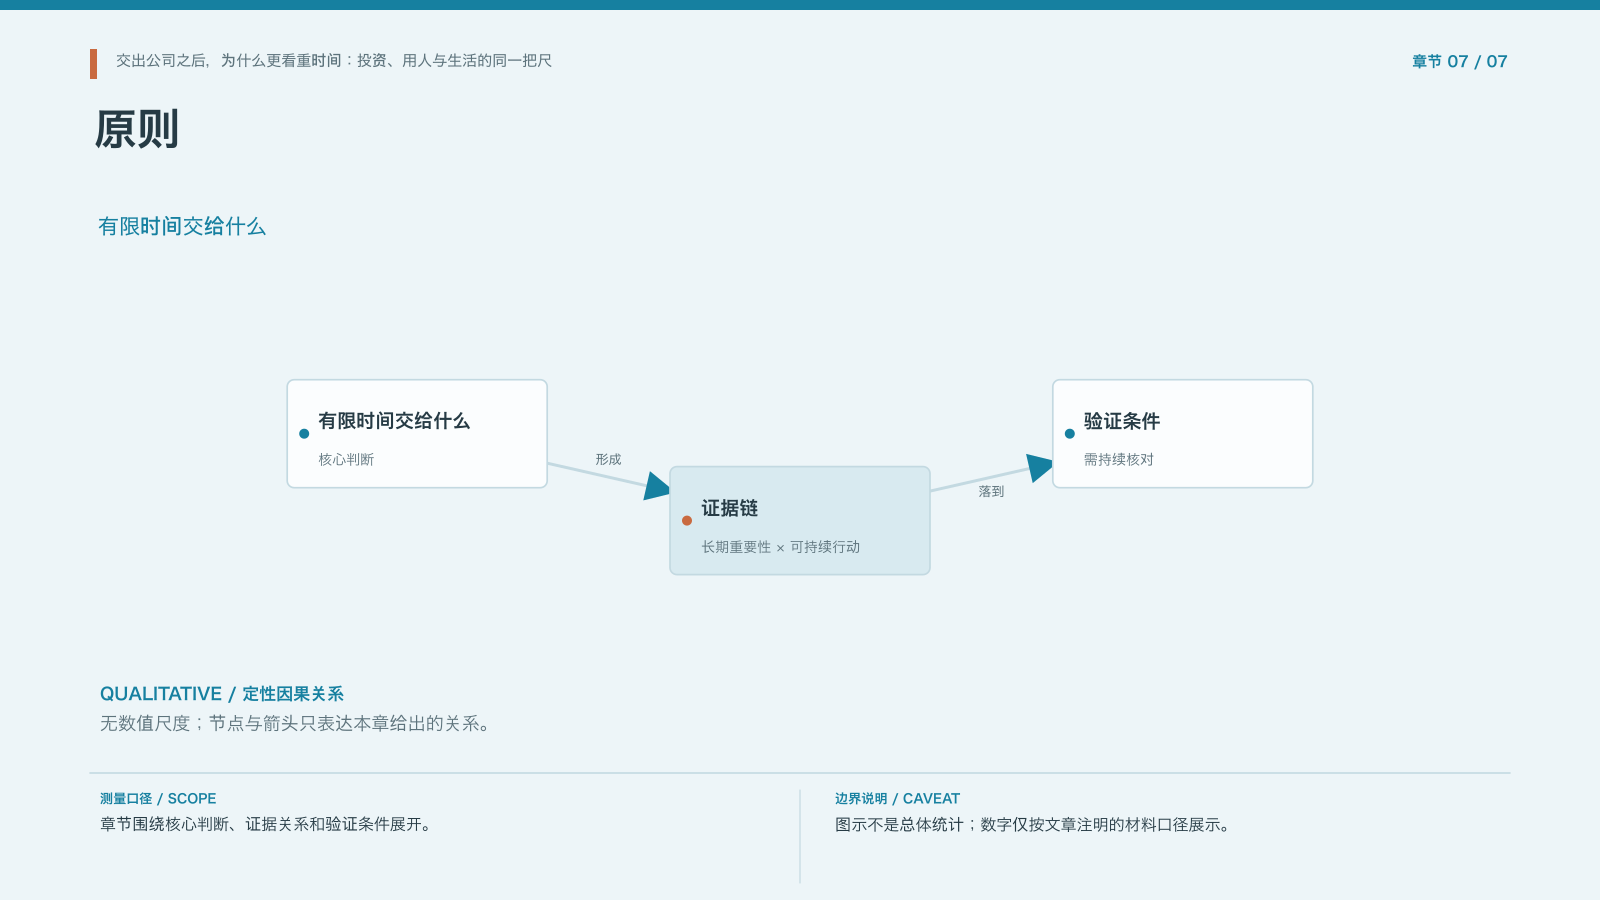The height and width of the screenshot is (900, 1600).
Task: Click the blue dot in the "验证条件" node
Action: pyautogui.click(x=1070, y=434)
